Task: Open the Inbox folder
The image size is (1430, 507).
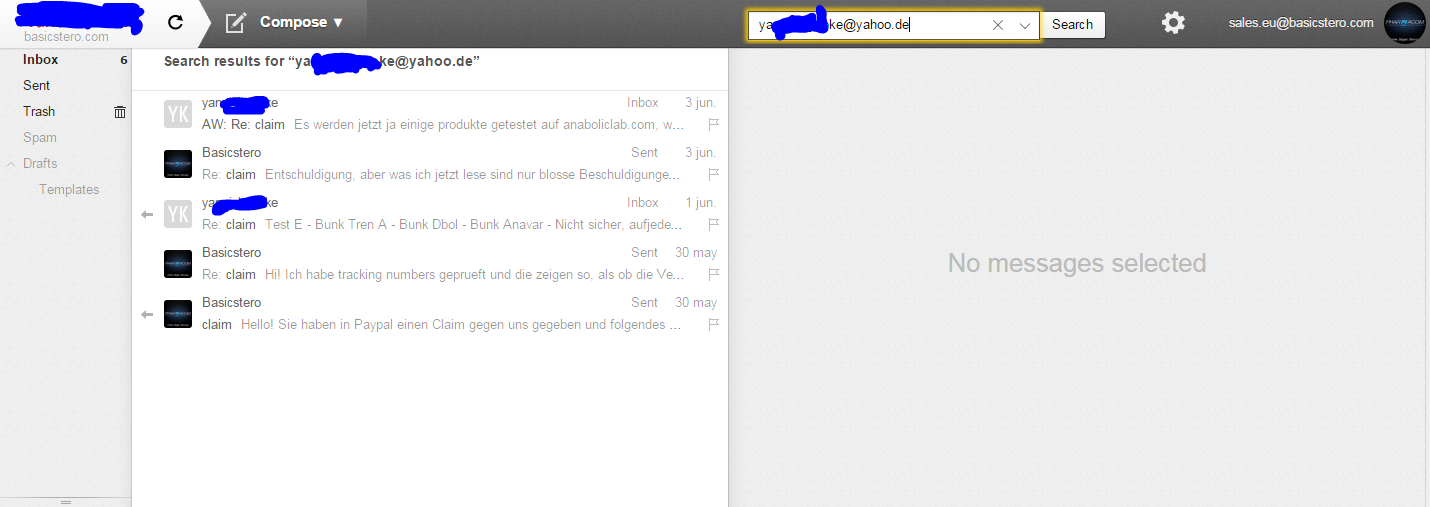Action: coord(41,60)
